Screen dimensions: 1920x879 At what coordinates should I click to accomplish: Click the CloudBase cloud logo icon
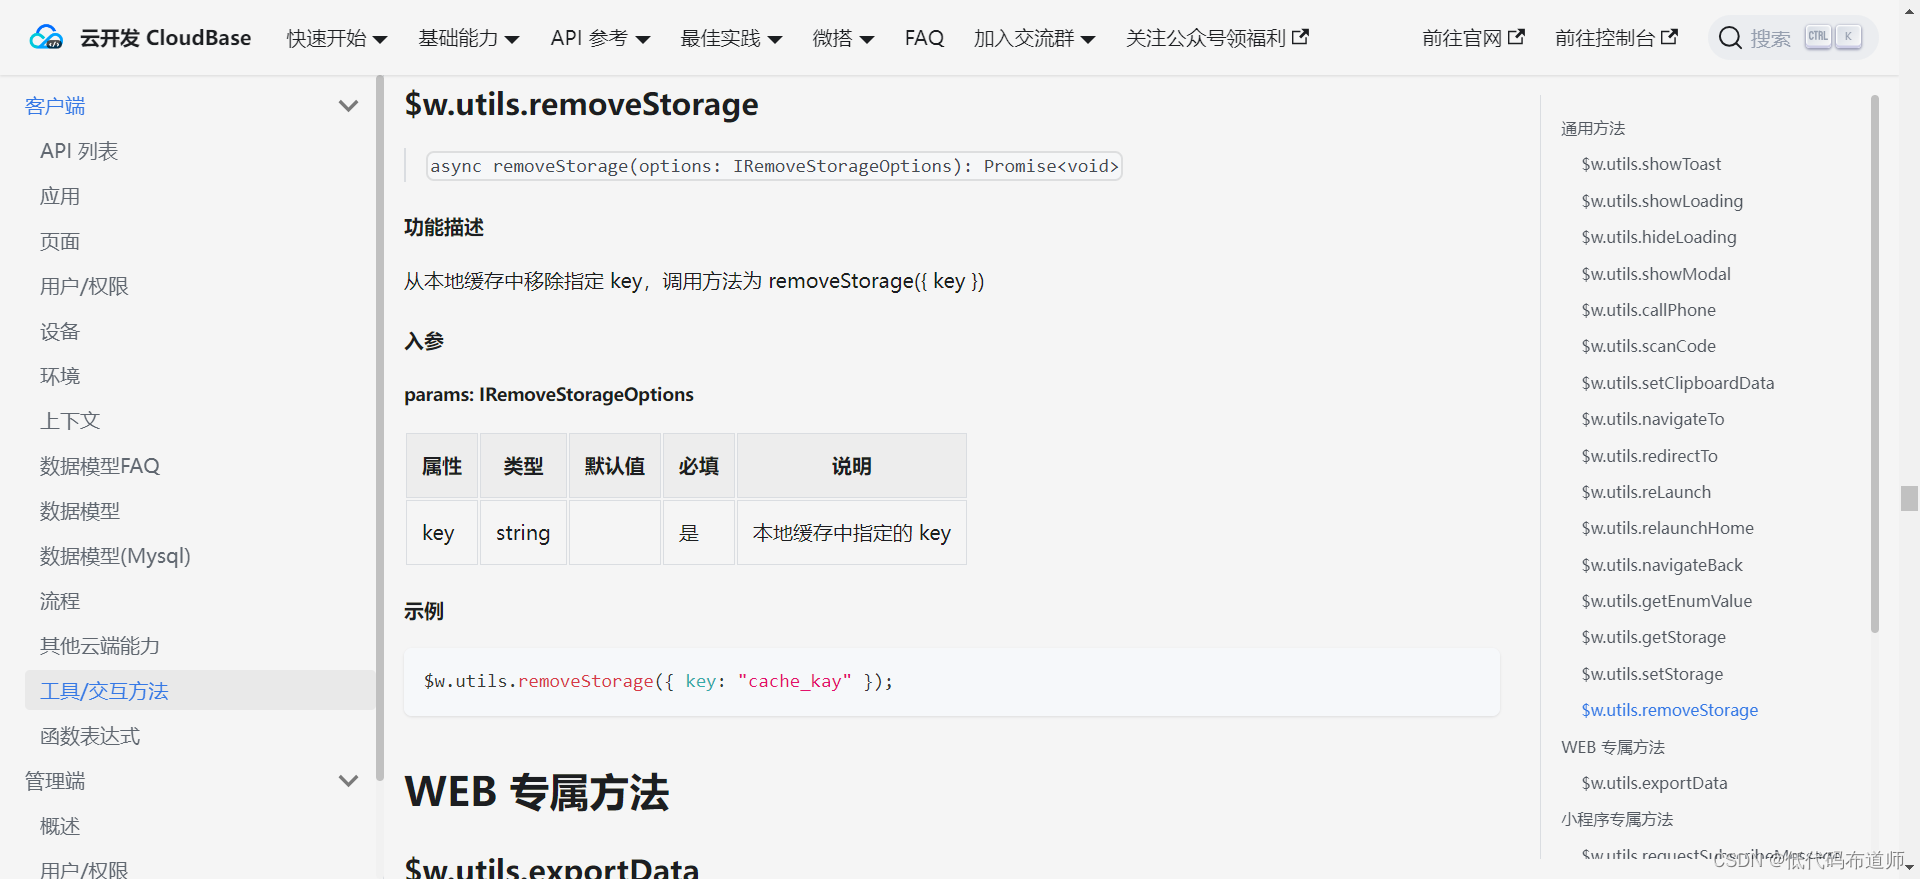click(46, 38)
